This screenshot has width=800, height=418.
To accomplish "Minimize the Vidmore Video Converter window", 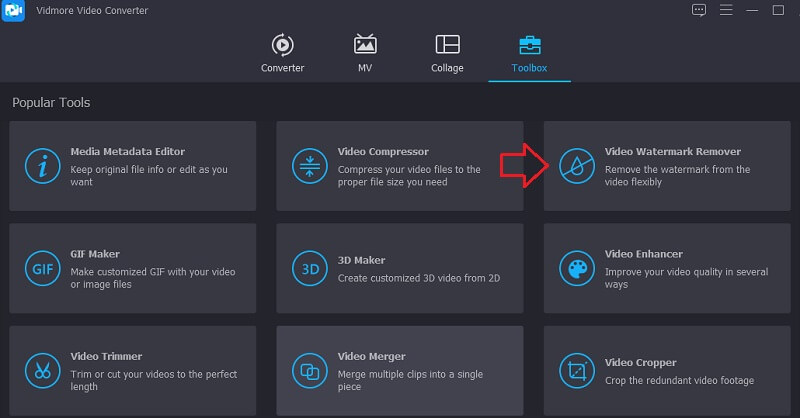I will coord(751,10).
